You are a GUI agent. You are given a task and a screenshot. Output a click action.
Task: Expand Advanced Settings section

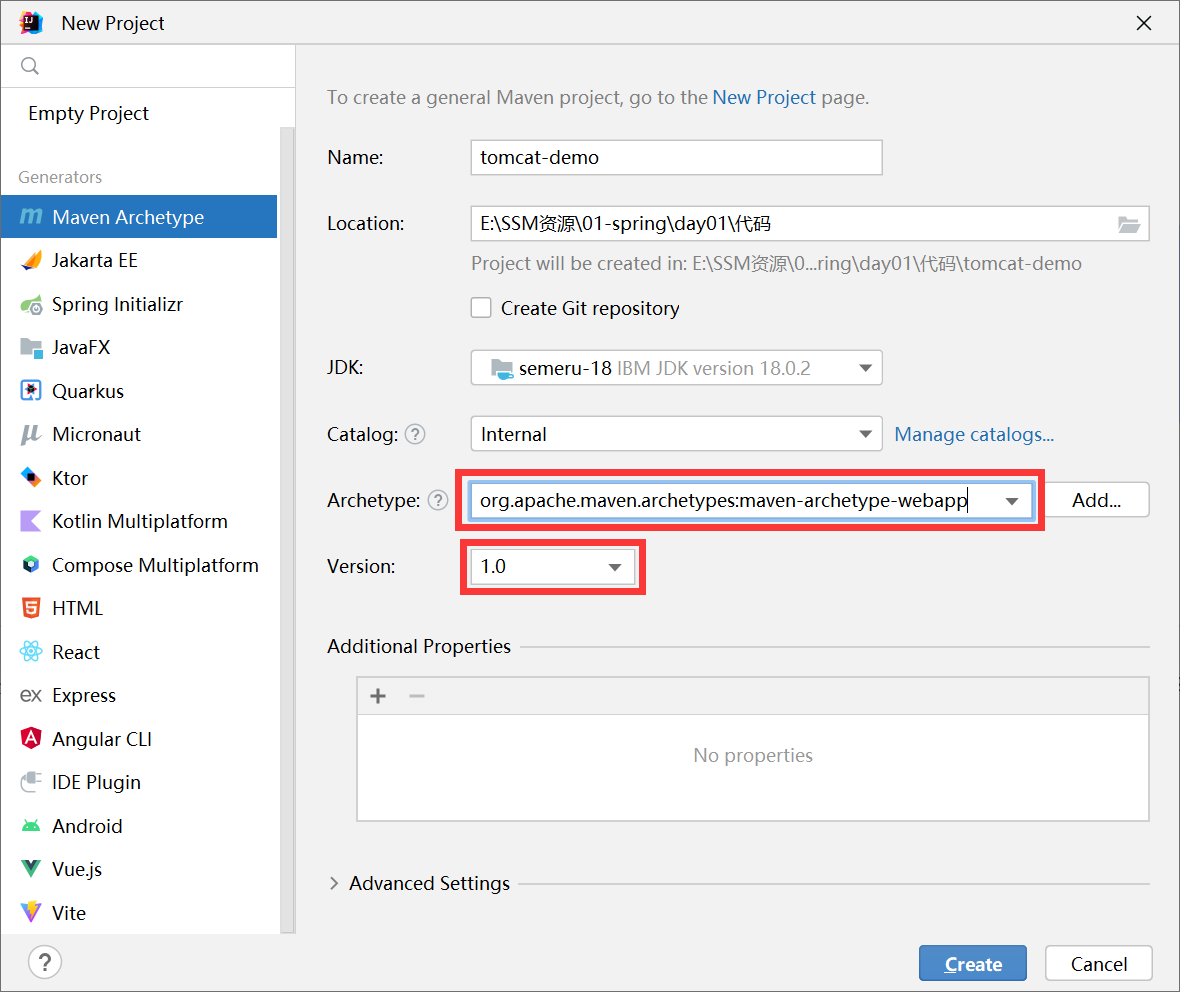(x=334, y=883)
